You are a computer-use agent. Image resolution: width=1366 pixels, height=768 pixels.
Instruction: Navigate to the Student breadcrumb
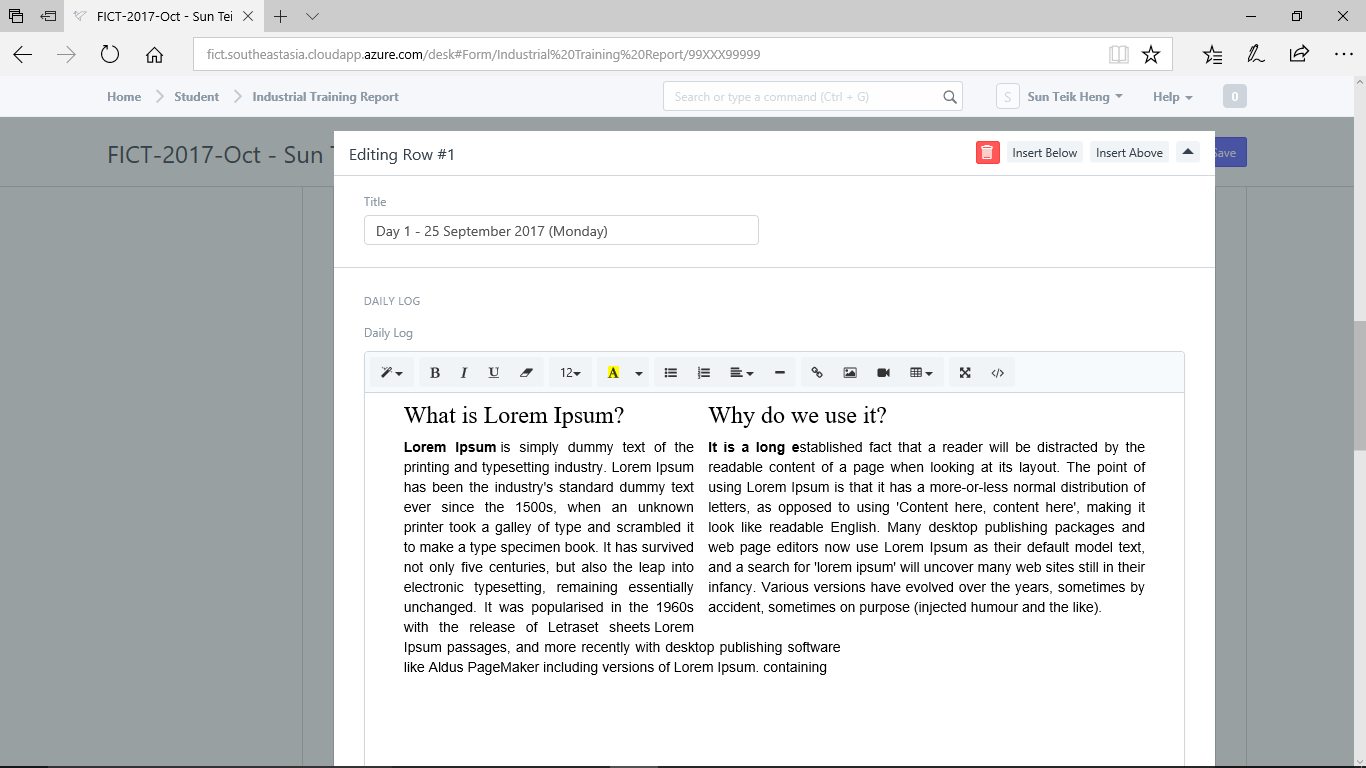point(196,96)
